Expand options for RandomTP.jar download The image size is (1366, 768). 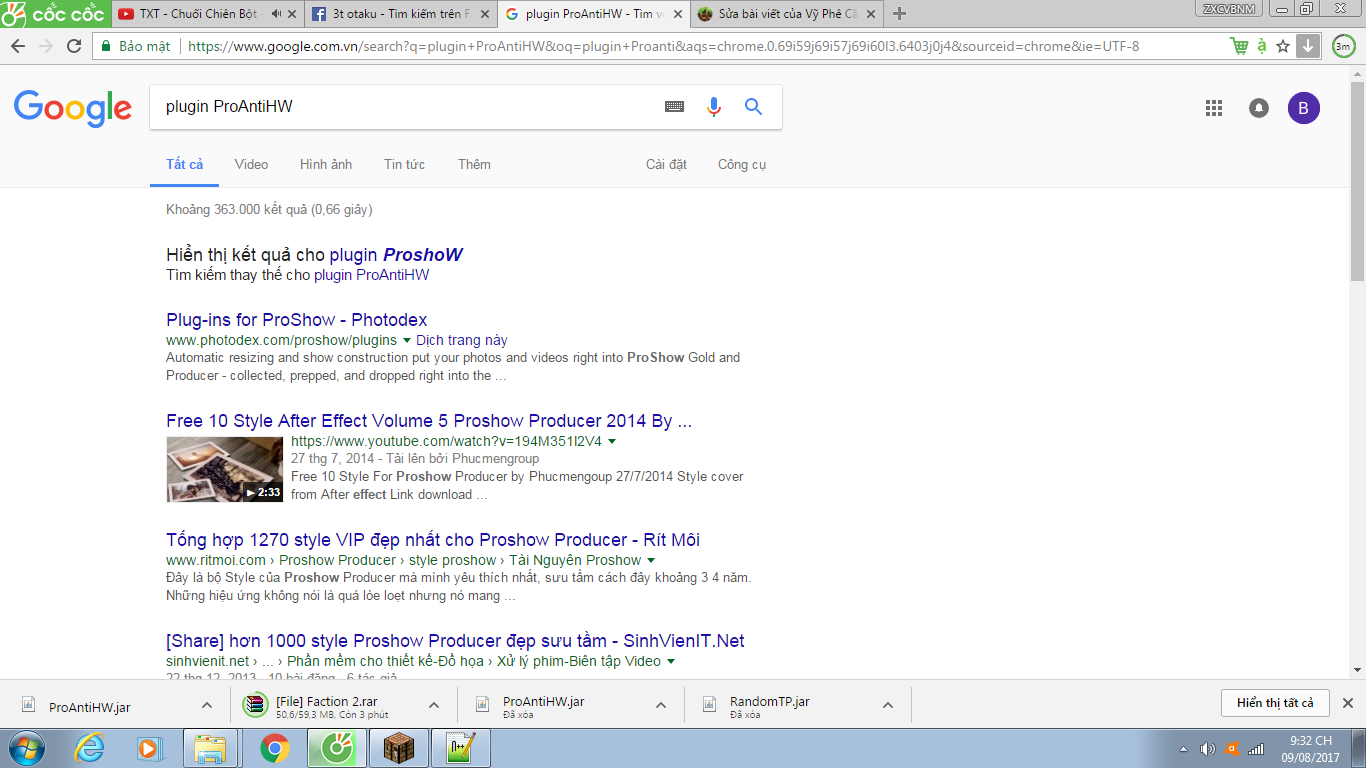888,705
